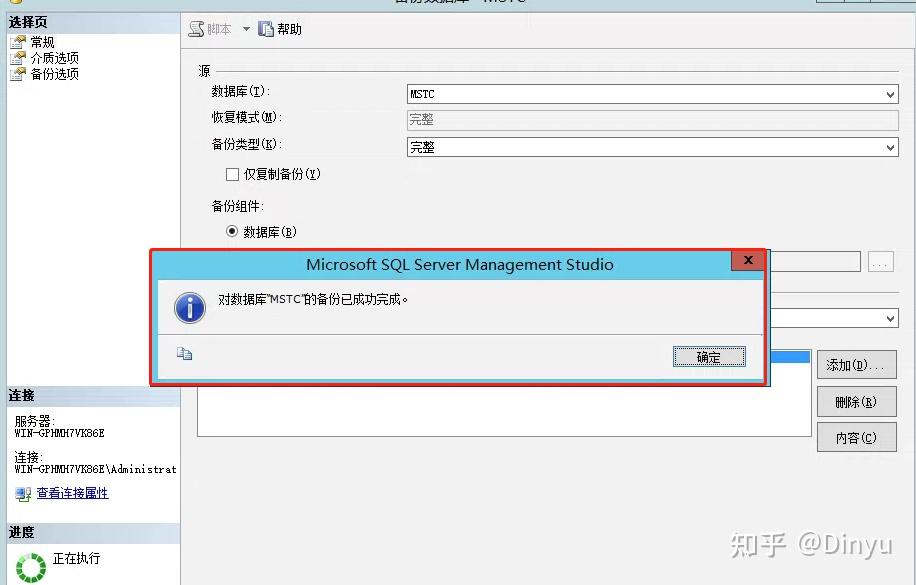Click the information icon in the success dialog
Screen dimensions: 916x585
point(189,308)
